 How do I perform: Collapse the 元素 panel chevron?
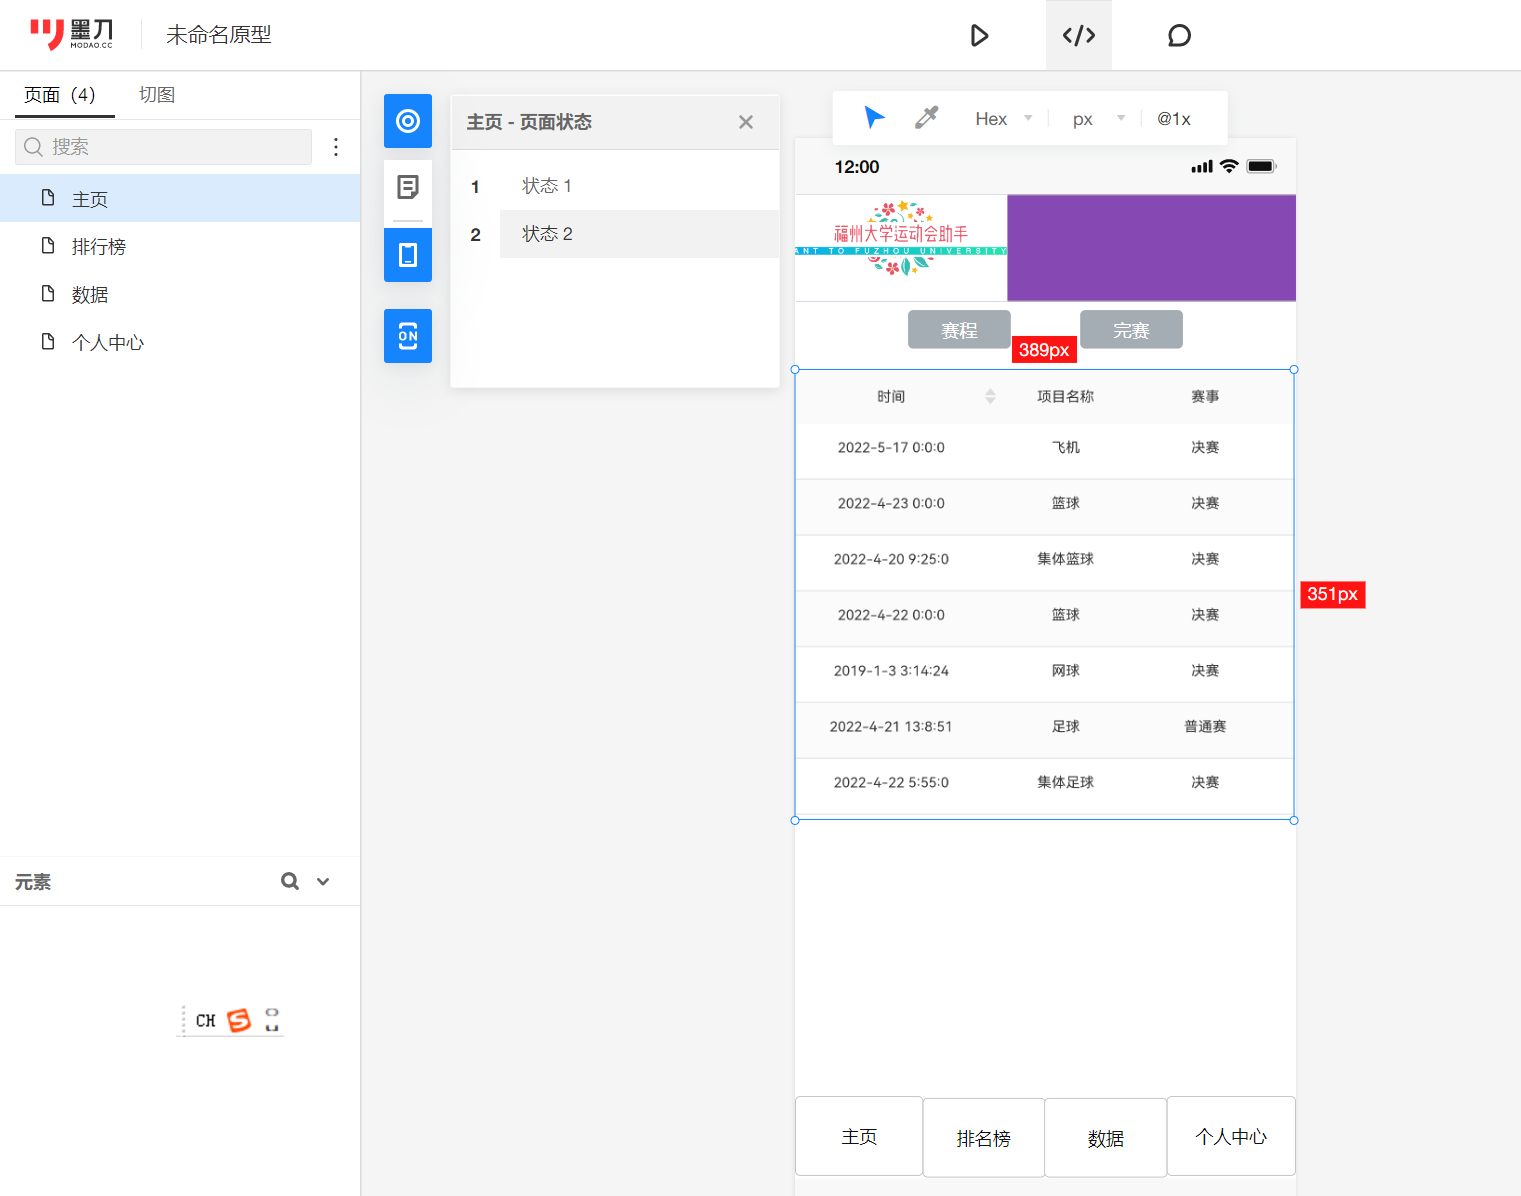[x=323, y=881]
